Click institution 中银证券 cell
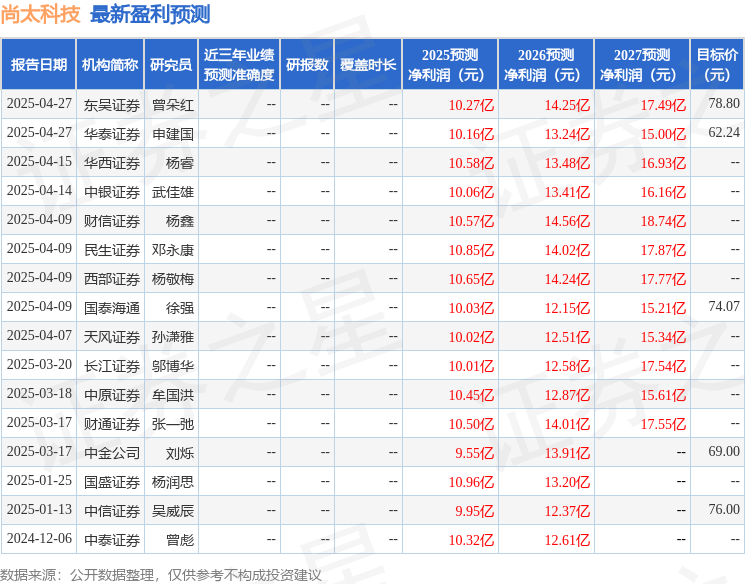This screenshot has width=745, height=584. pyautogui.click(x=112, y=192)
